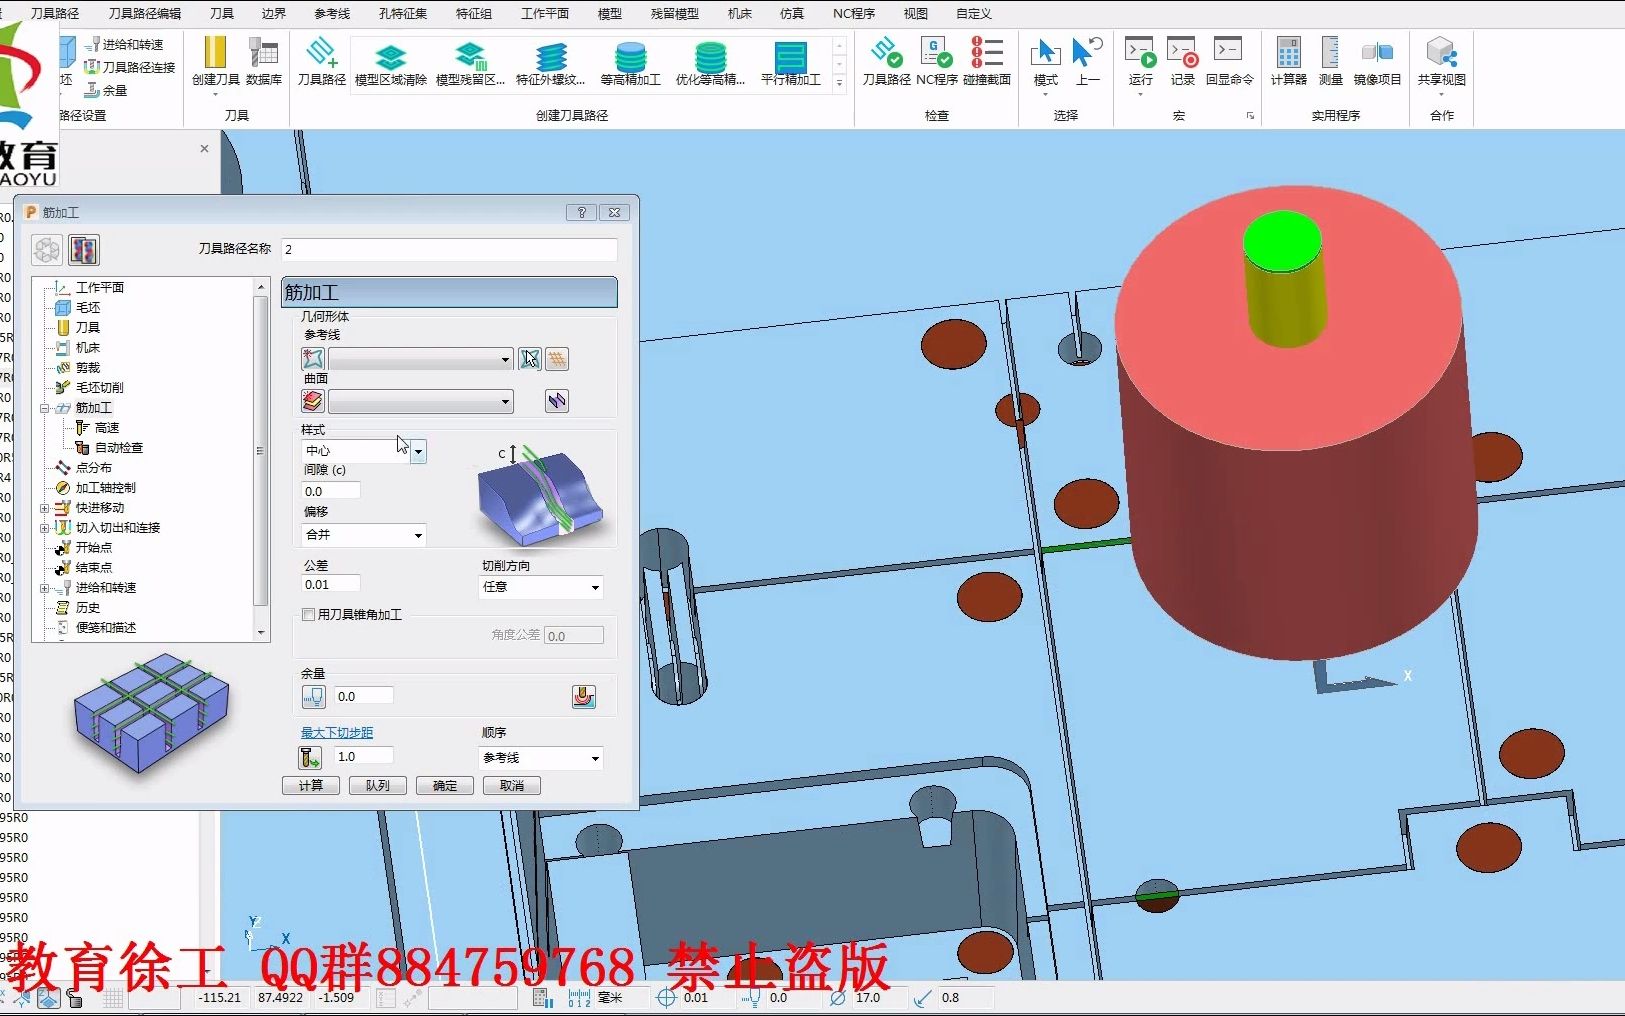Click the interactive pattern pick icon

click(x=530, y=358)
